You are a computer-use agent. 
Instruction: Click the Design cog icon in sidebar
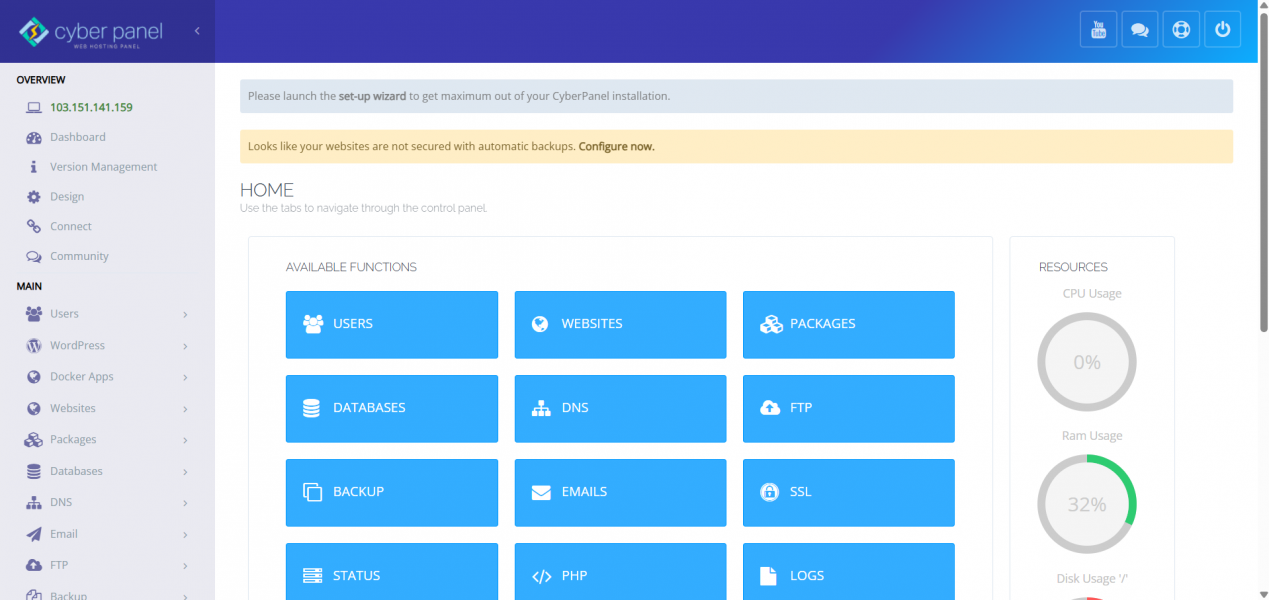coord(34,197)
